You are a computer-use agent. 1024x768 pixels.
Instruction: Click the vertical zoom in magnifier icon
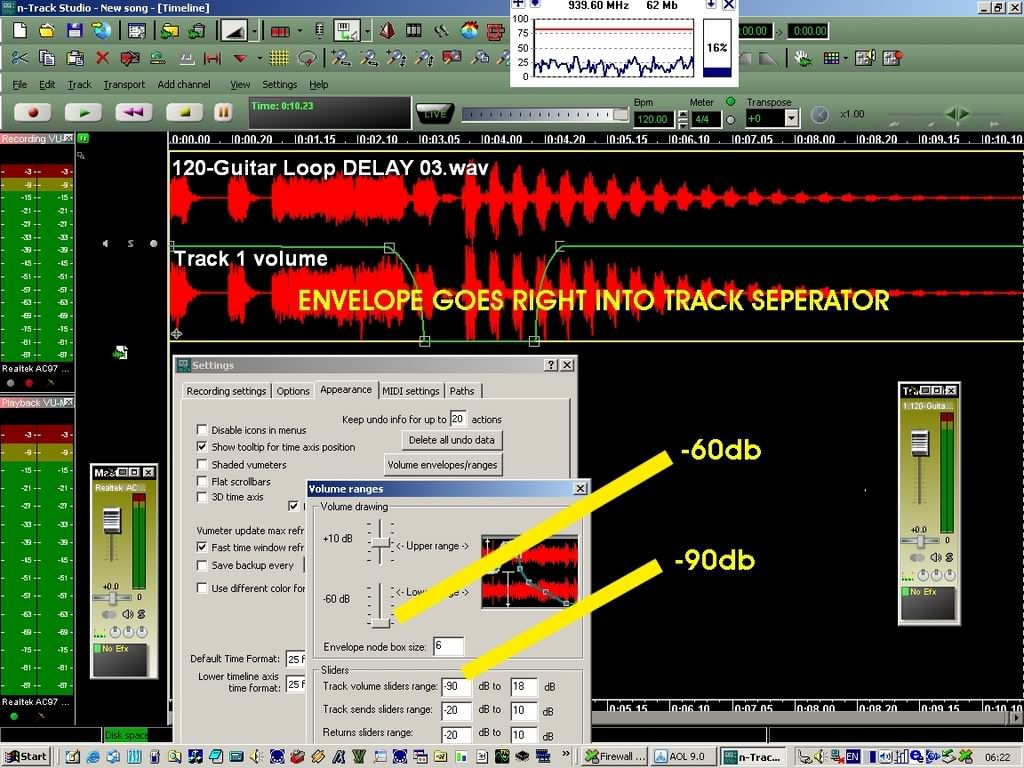pos(396,58)
